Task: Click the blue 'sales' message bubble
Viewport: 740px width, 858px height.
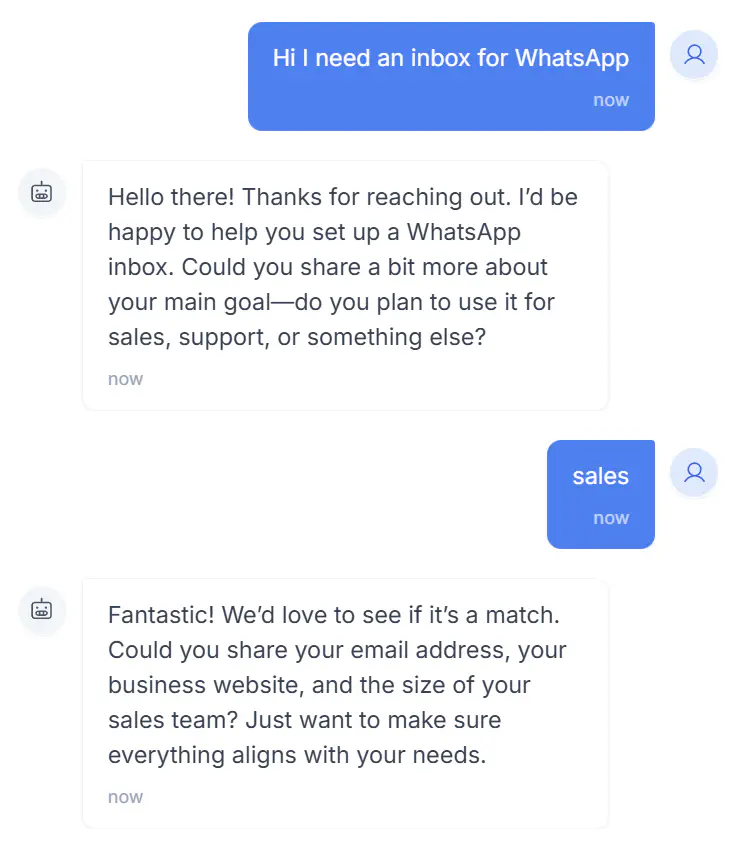Action: [x=600, y=494]
